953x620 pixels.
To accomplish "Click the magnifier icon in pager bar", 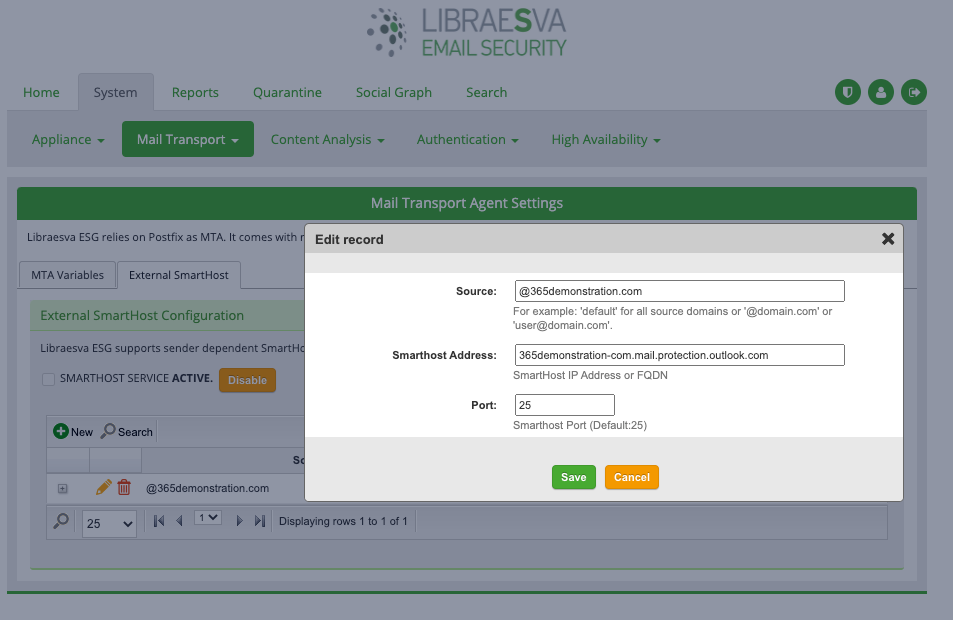I will [x=61, y=522].
